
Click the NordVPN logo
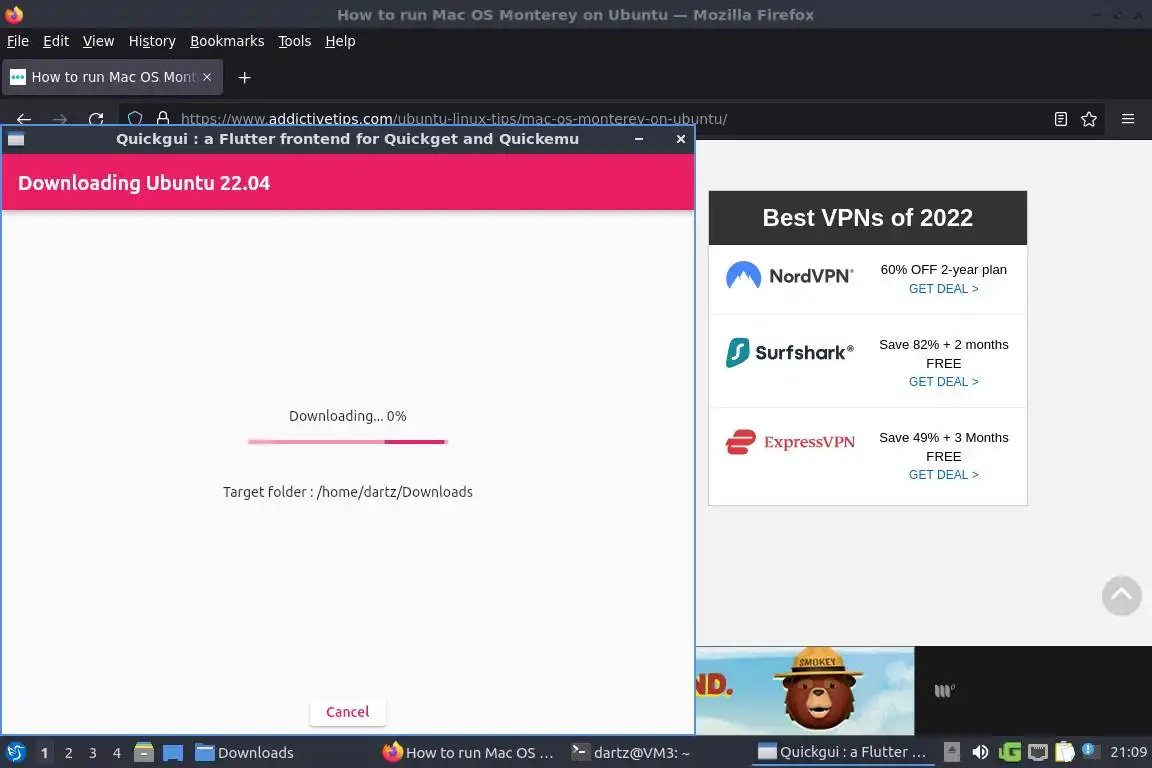click(790, 276)
